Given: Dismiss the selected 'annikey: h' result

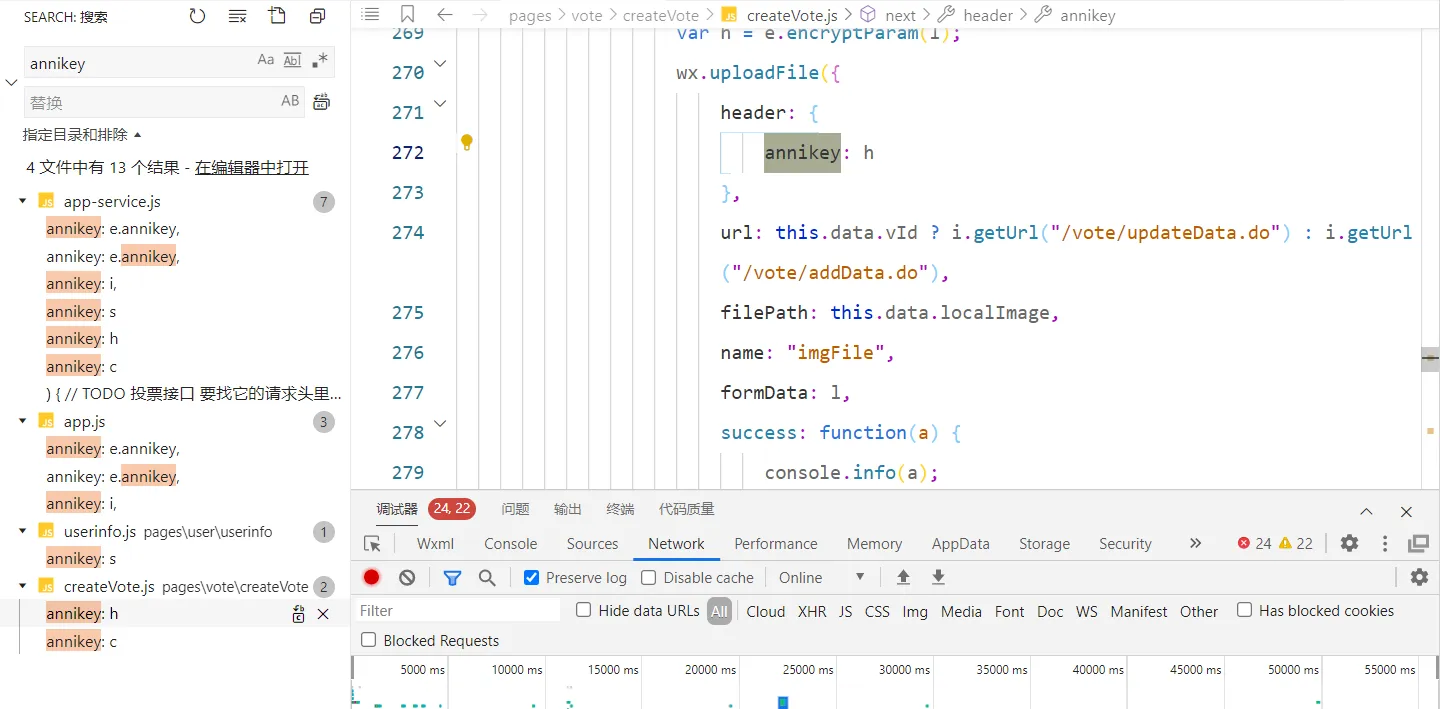Looking at the screenshot, I should (323, 614).
